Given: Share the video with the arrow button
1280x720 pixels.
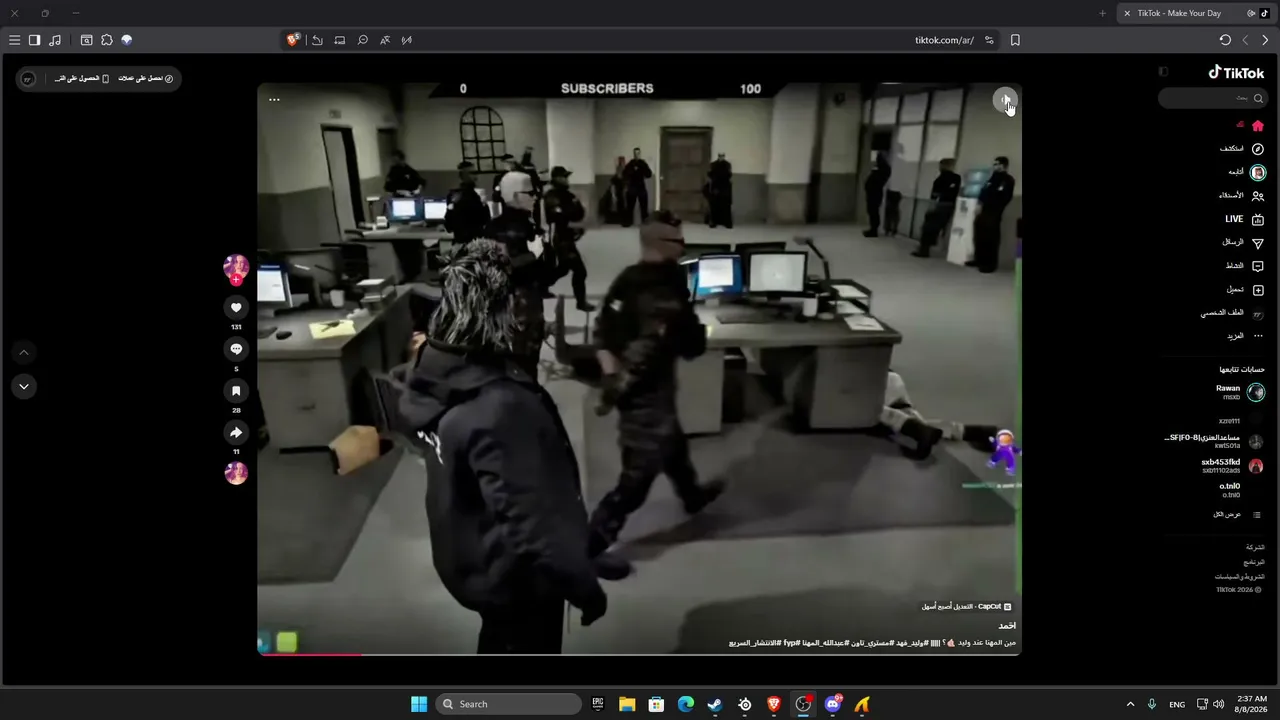Looking at the screenshot, I should [x=236, y=433].
